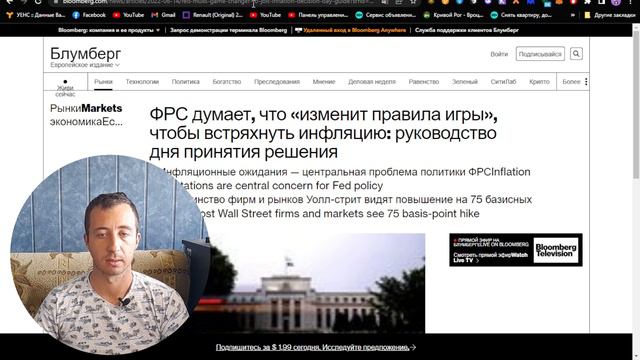Select the Равенство navigation tab

coord(424,82)
